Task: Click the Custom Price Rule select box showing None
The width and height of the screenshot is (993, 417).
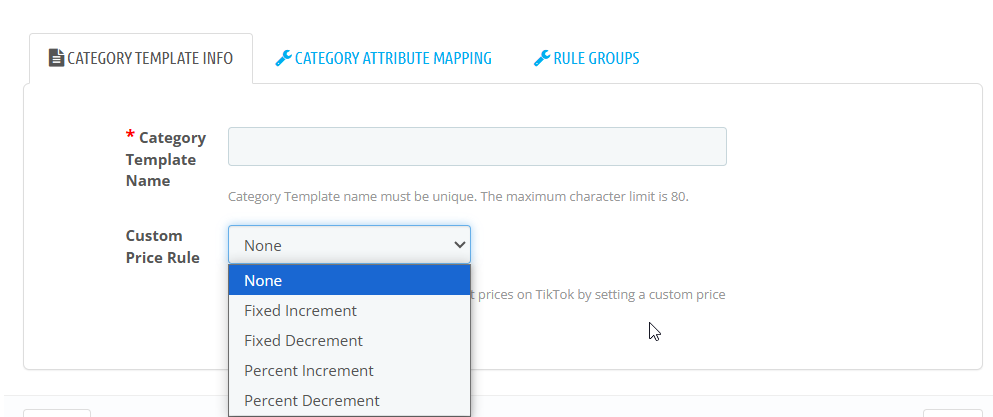Action: 349,245
